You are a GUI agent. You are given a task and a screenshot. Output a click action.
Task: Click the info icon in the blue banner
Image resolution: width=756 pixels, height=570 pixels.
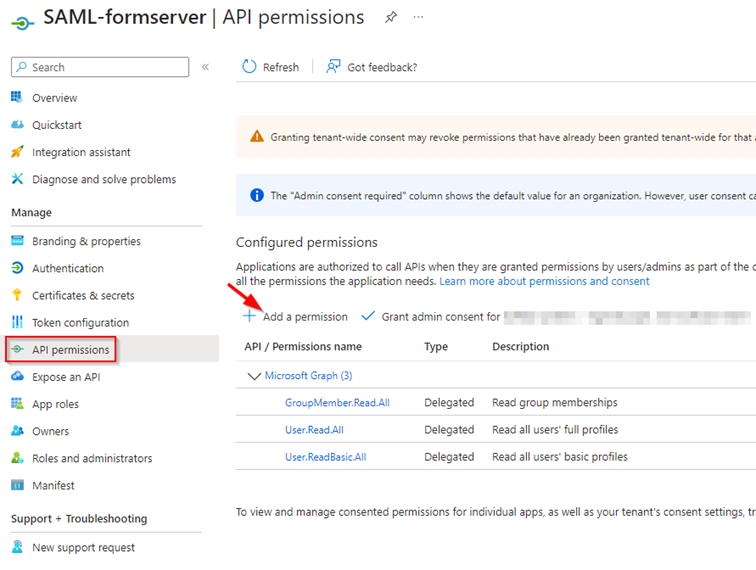point(257,195)
